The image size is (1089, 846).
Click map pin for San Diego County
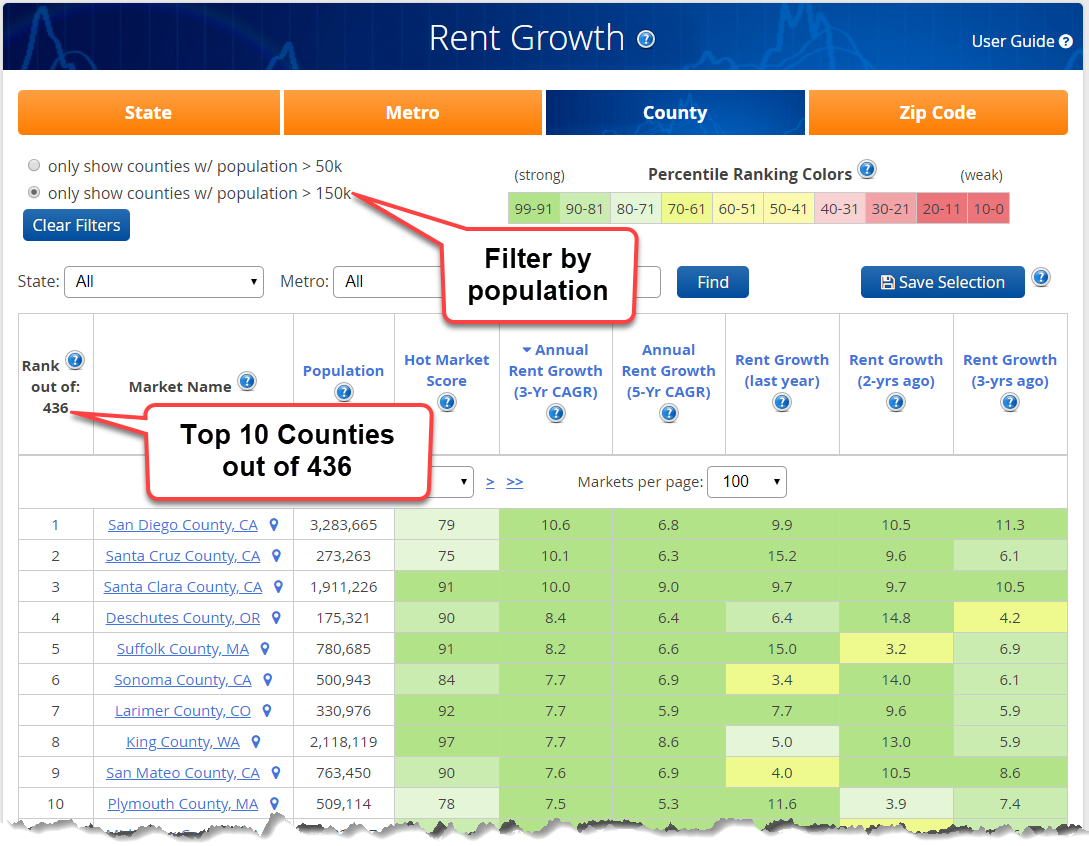click(x=274, y=525)
